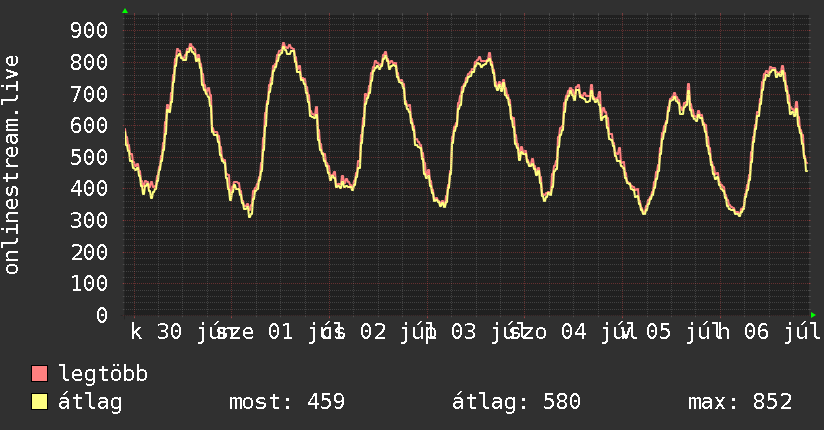This screenshot has width=824, height=430.
Task: Click the yellow átlag legend swatch
Action: (x=39, y=402)
